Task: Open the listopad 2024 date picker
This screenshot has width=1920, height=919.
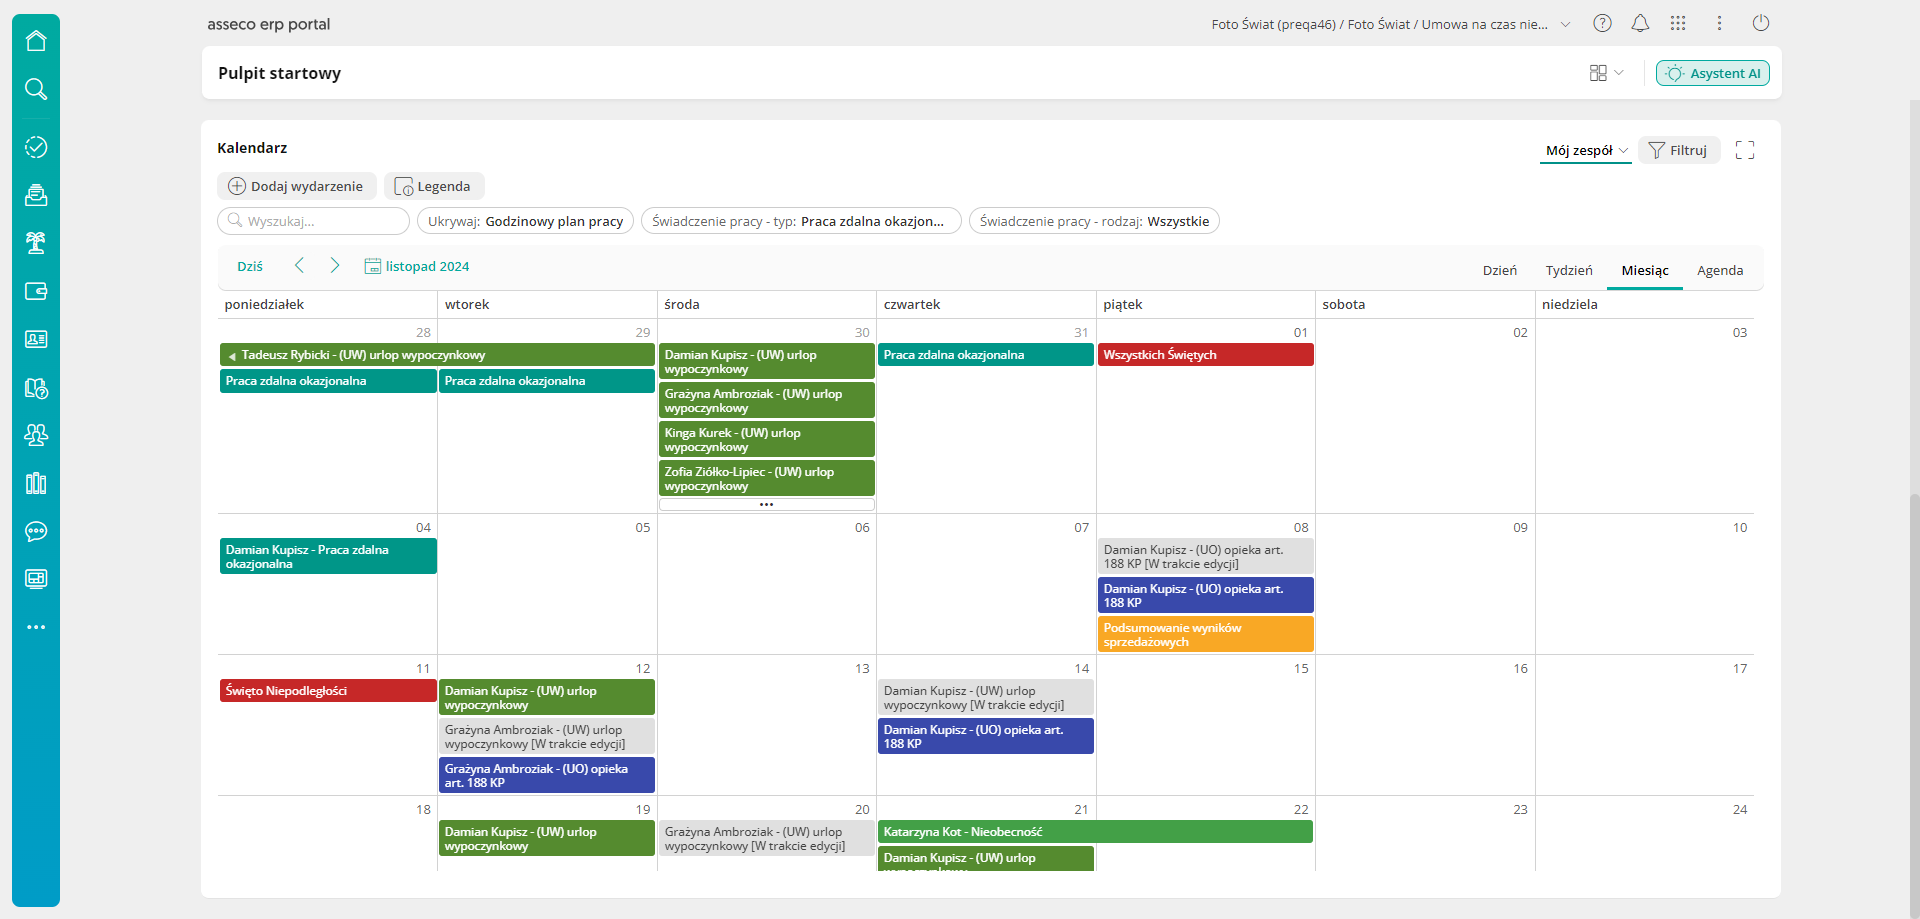Action: pos(417,266)
